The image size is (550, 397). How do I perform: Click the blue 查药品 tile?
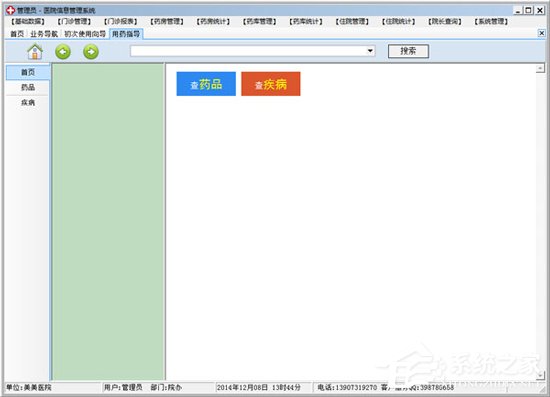206,84
